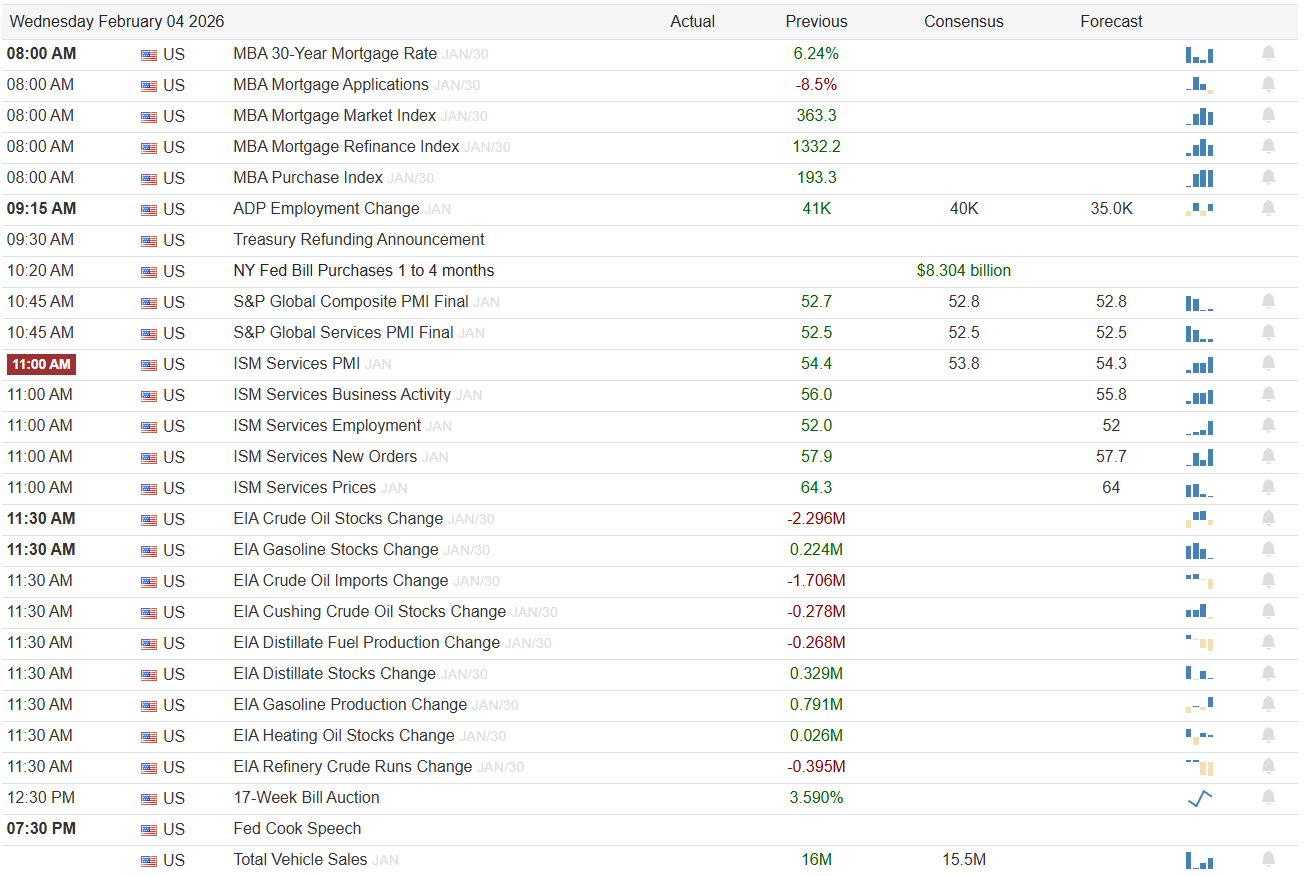Screen dimensions: 1306x876
Task: Open EIA Gasoline Production Change event
Action: [x=350, y=704]
